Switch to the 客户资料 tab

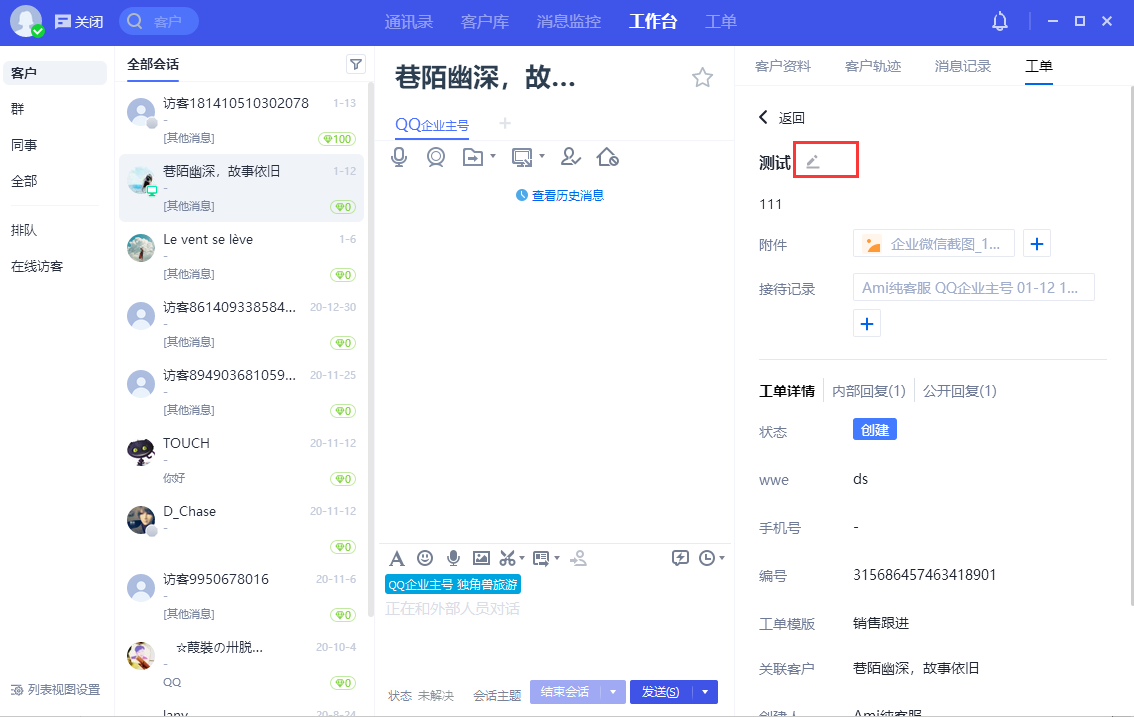click(783, 67)
